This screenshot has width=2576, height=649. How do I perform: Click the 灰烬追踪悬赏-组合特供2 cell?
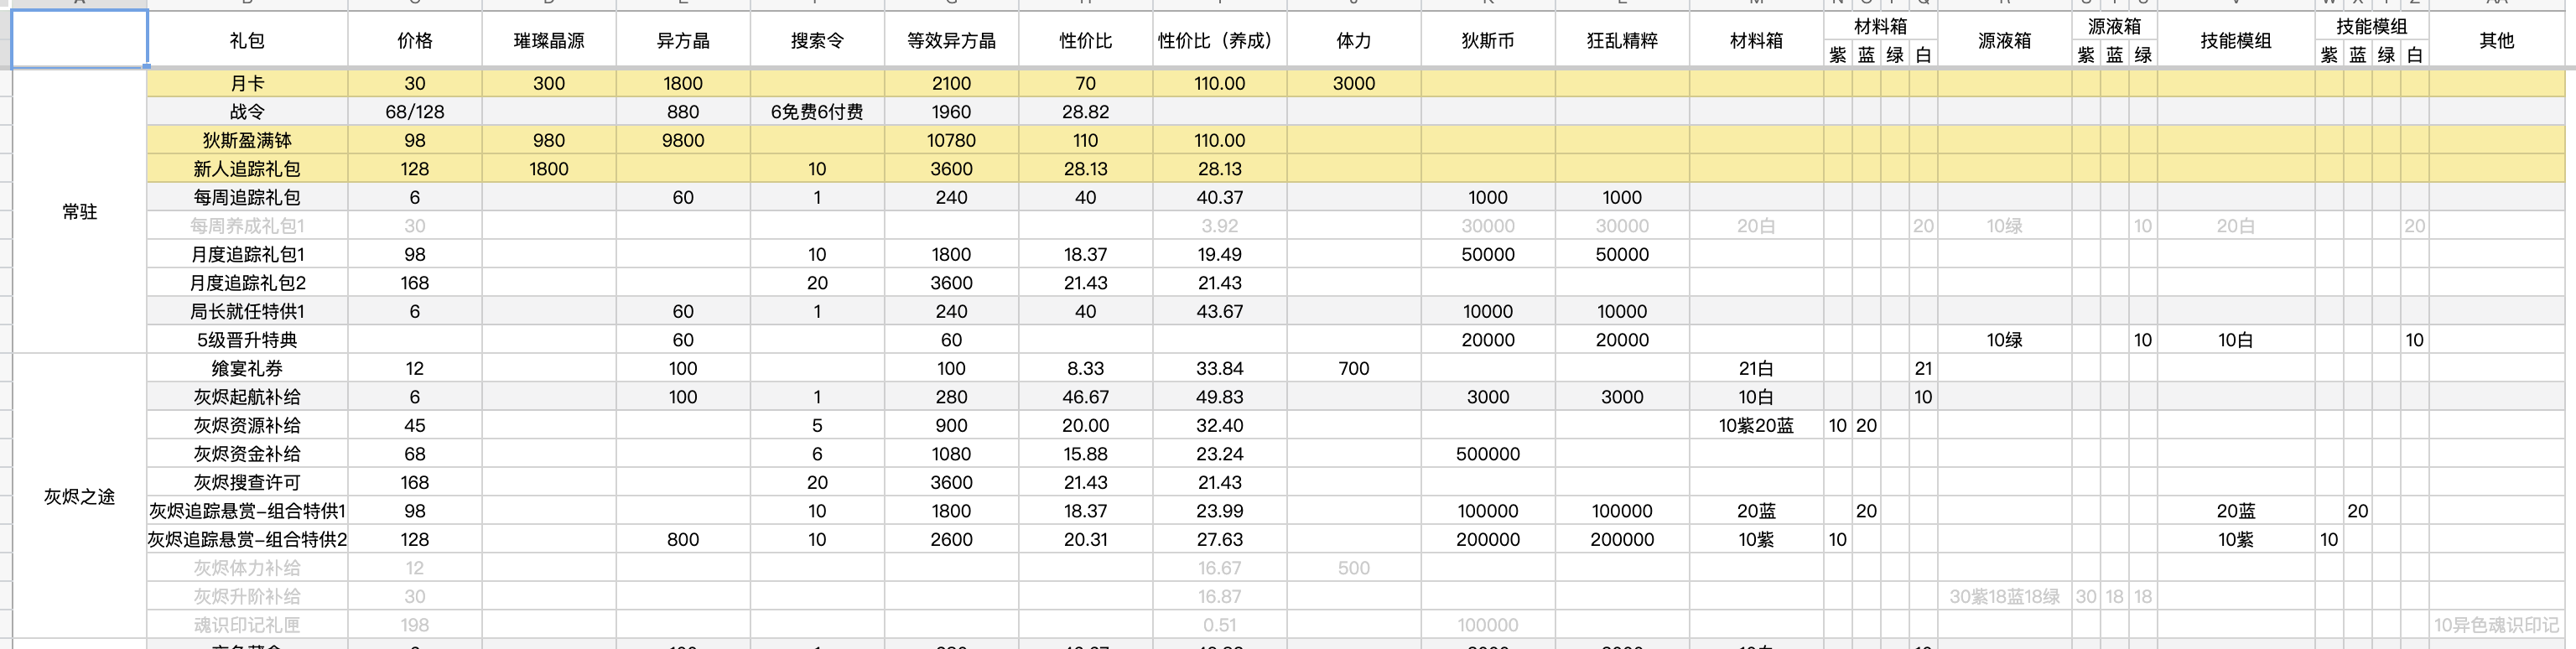tap(247, 539)
